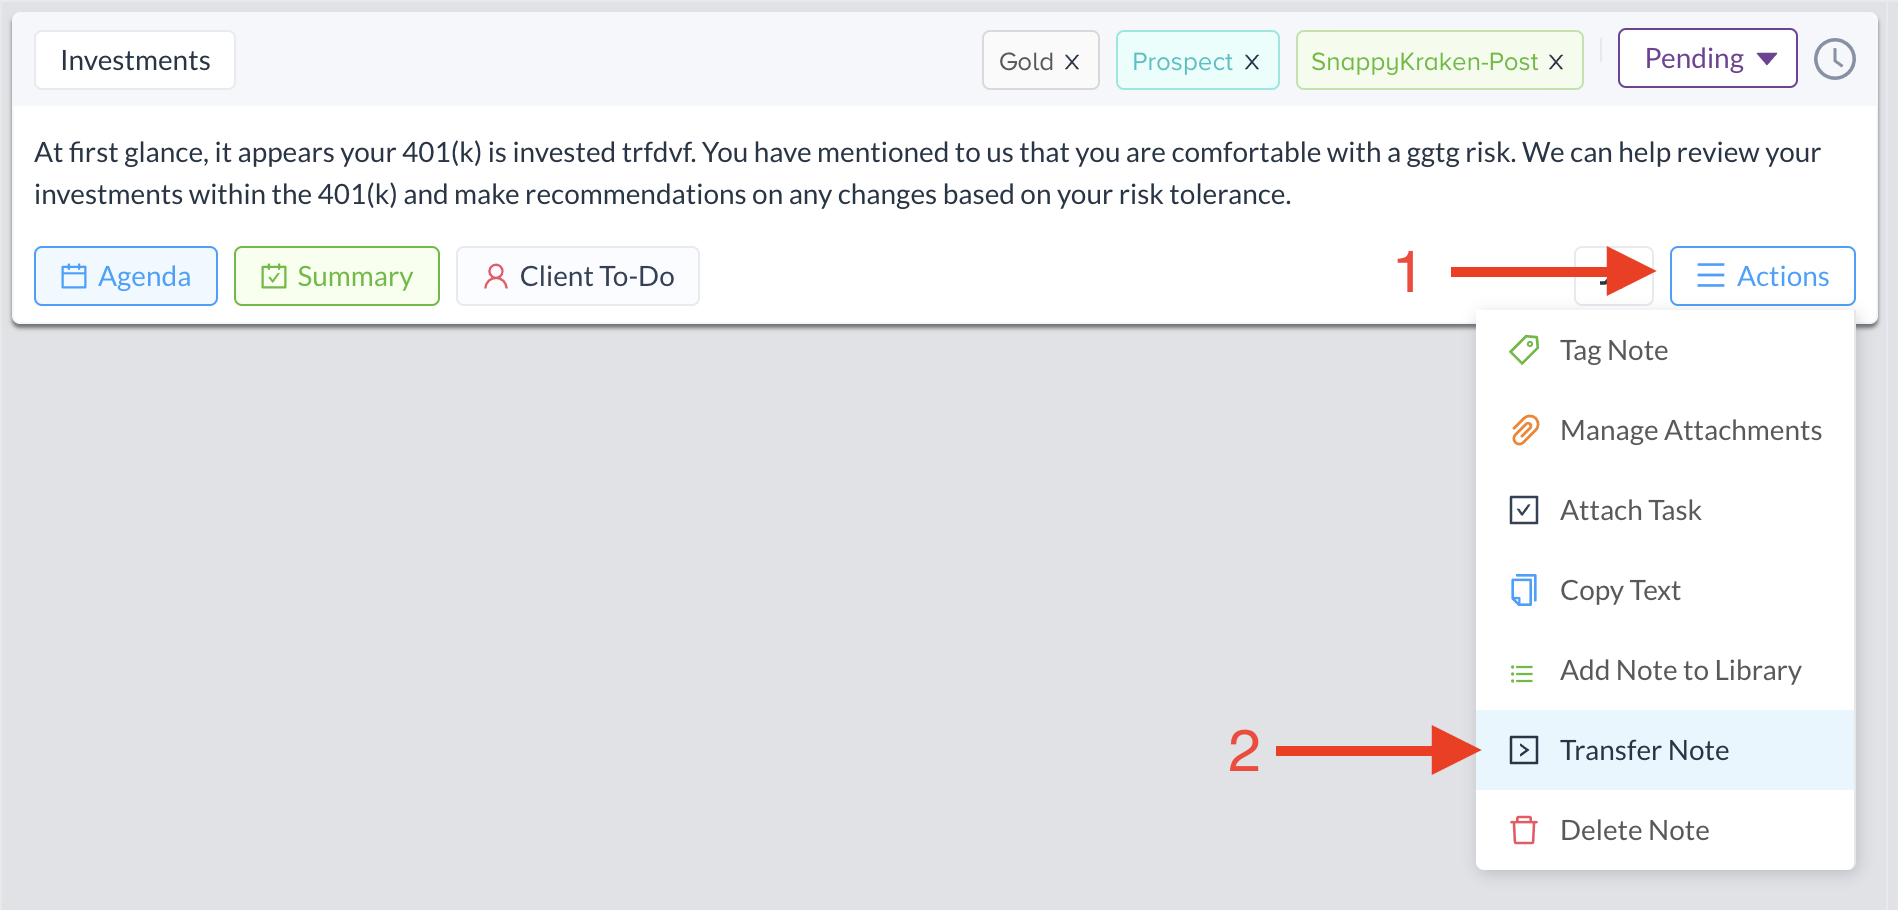Image resolution: width=1898 pixels, height=910 pixels.
Task: Choose Manage Attachments option
Action: pos(1690,430)
